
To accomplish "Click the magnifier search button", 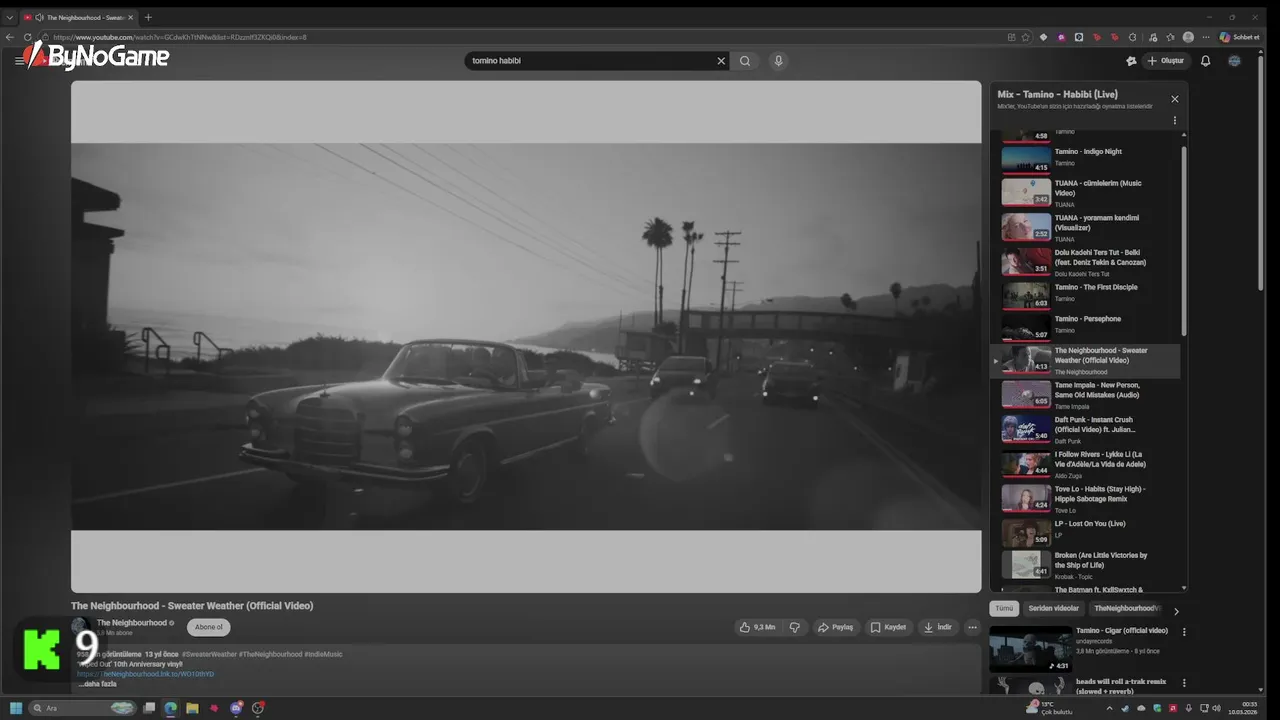I will [745, 61].
